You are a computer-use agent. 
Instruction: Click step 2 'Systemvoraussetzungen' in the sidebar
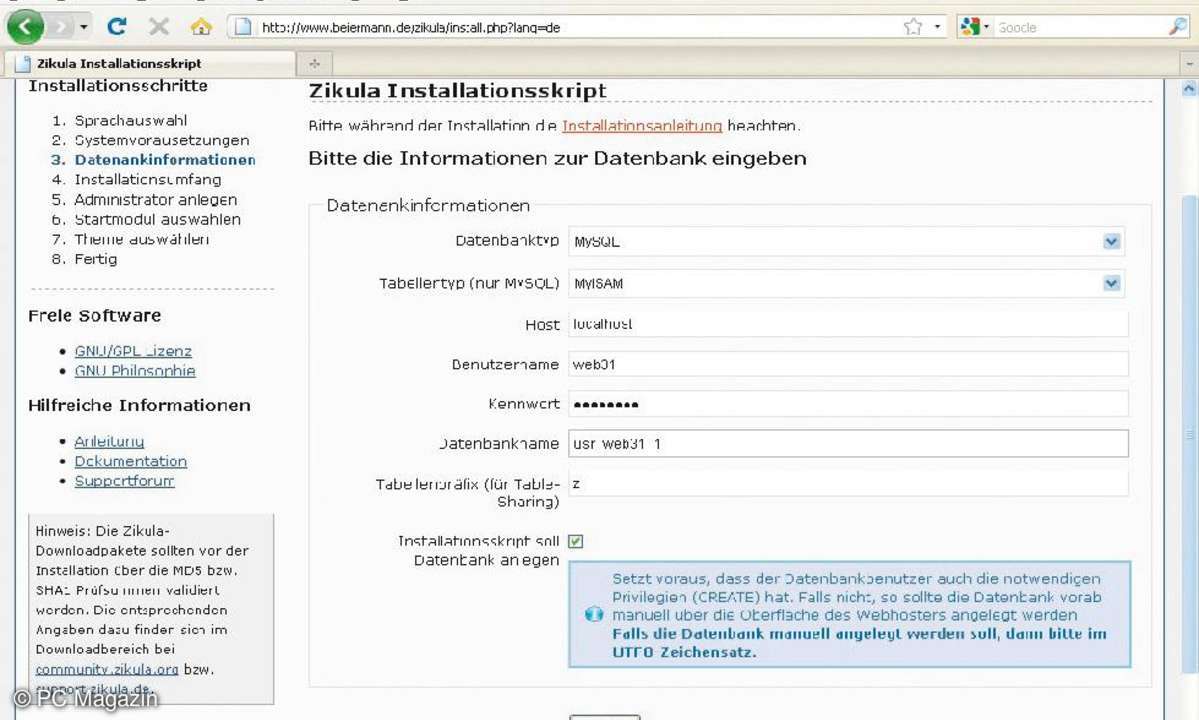tap(161, 140)
